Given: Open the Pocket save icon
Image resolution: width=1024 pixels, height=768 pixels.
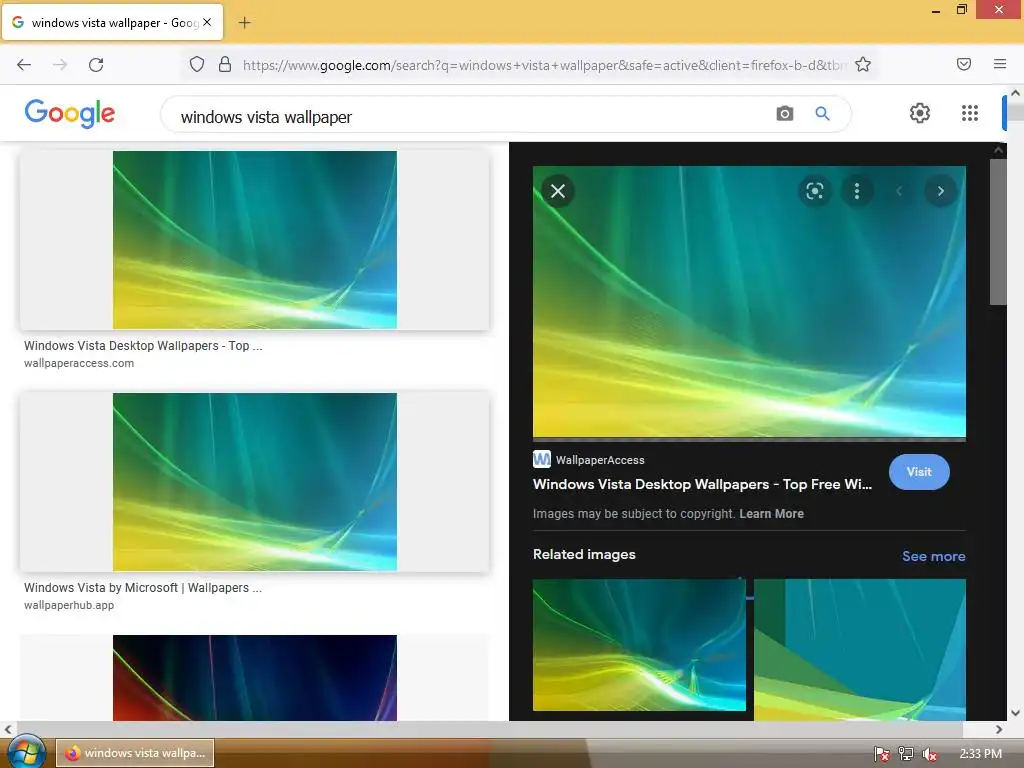Looking at the screenshot, I should coord(963,64).
